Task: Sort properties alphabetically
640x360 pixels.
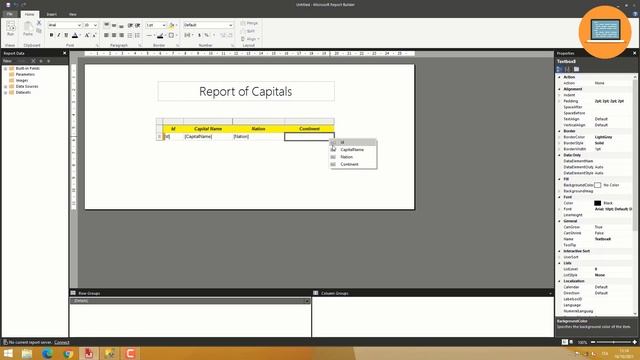Action: [567, 69]
